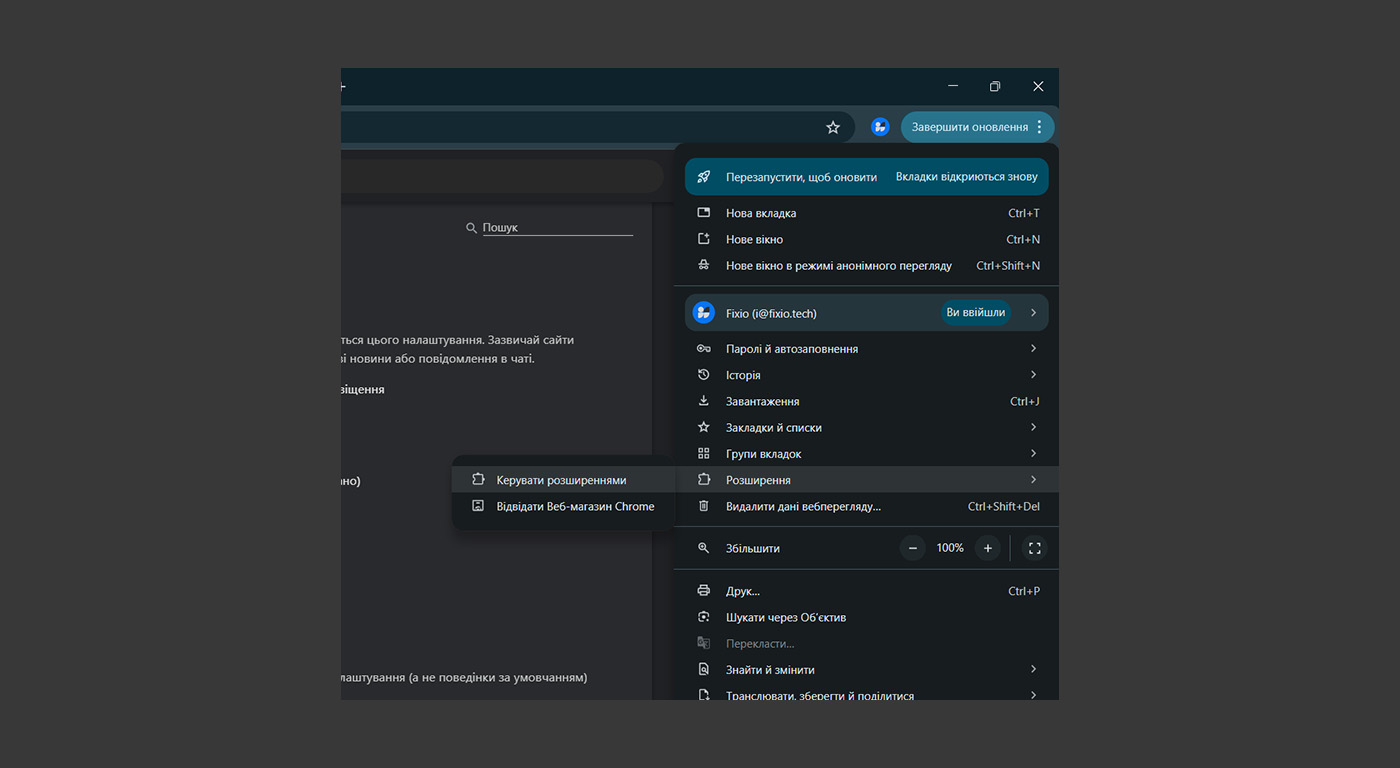Click the Fixio (i@fixio.tech) account label
The width and height of the screenshot is (1400, 768).
(x=771, y=313)
